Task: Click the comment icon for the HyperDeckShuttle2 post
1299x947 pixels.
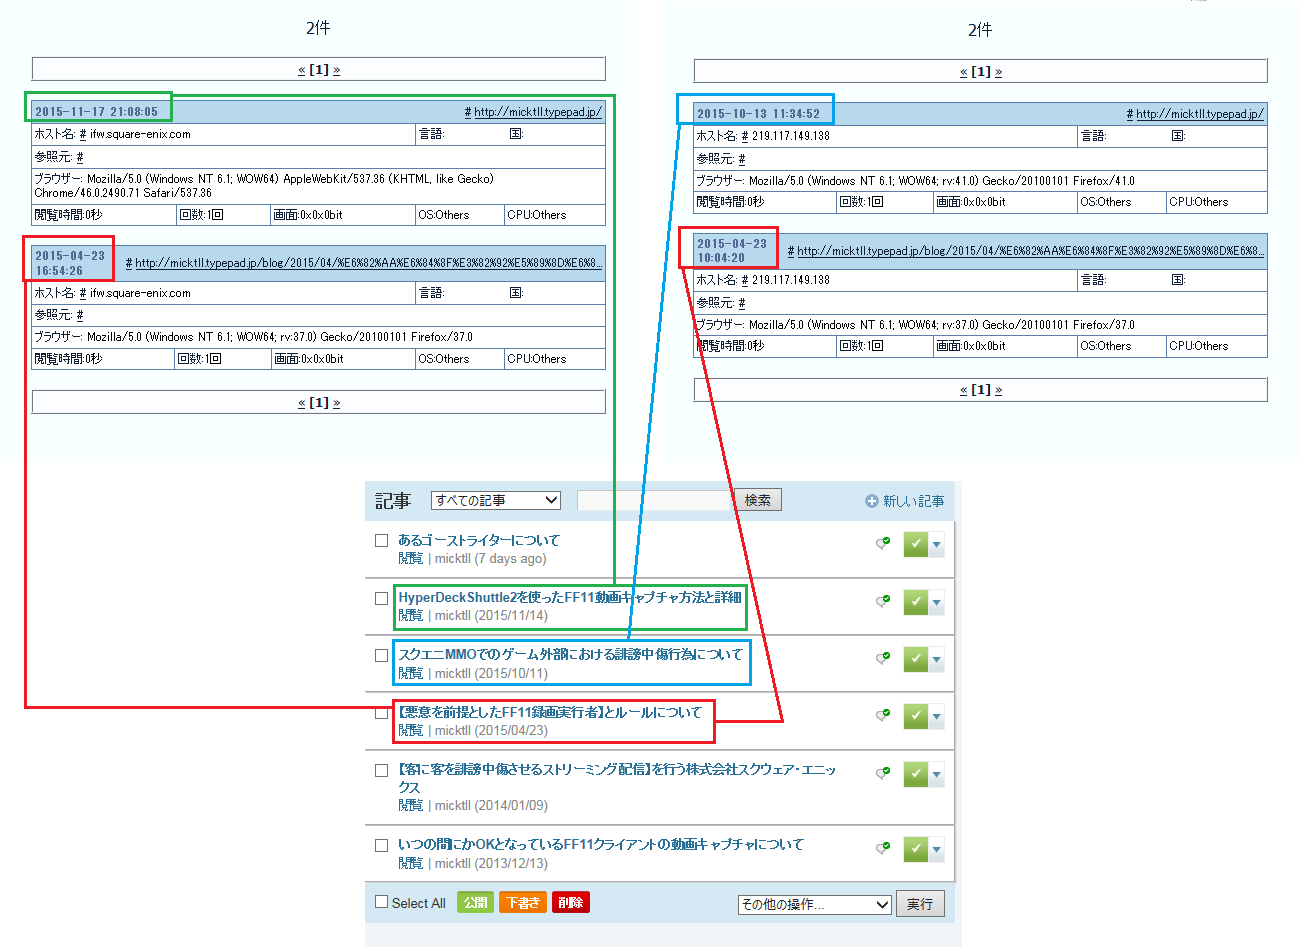Action: 883,602
